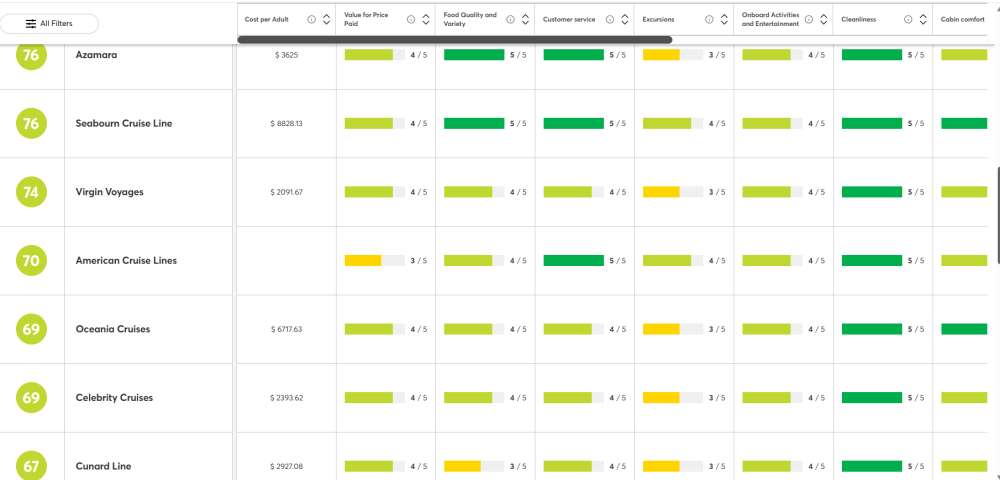
Task: Click info icon for Onboard Activities and Entertainment
Action: click(x=809, y=20)
